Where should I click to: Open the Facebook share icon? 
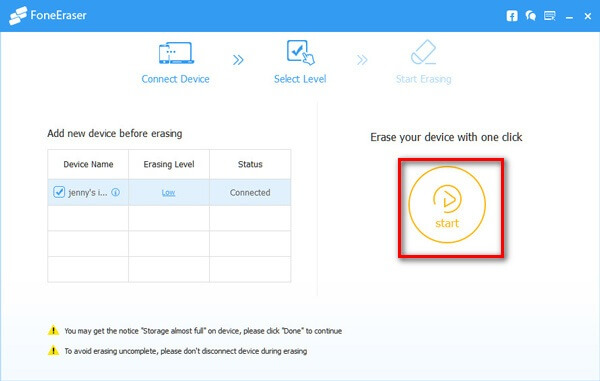click(512, 16)
